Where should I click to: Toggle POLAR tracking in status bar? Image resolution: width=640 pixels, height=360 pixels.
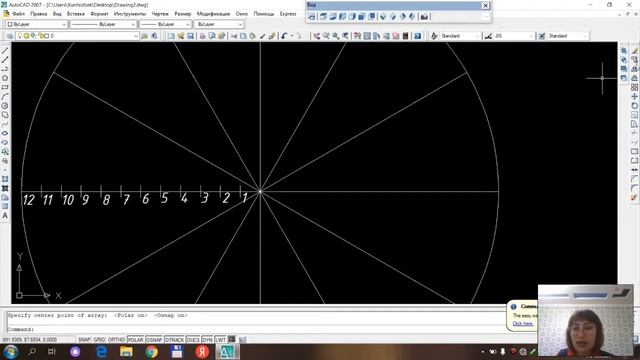pyautogui.click(x=135, y=340)
